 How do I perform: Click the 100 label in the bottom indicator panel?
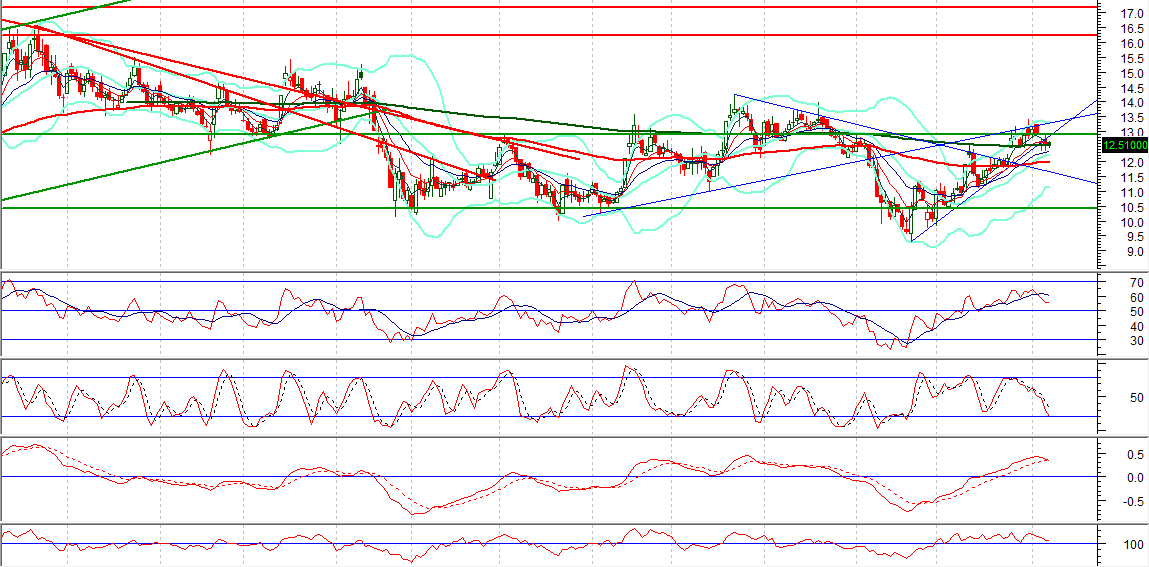pos(1134,545)
